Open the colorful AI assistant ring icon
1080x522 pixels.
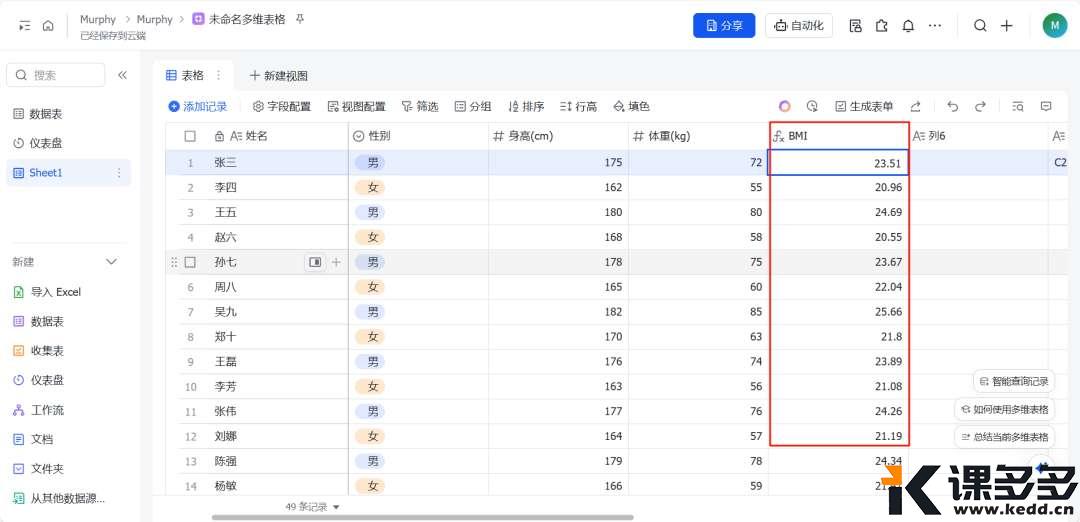pos(785,106)
